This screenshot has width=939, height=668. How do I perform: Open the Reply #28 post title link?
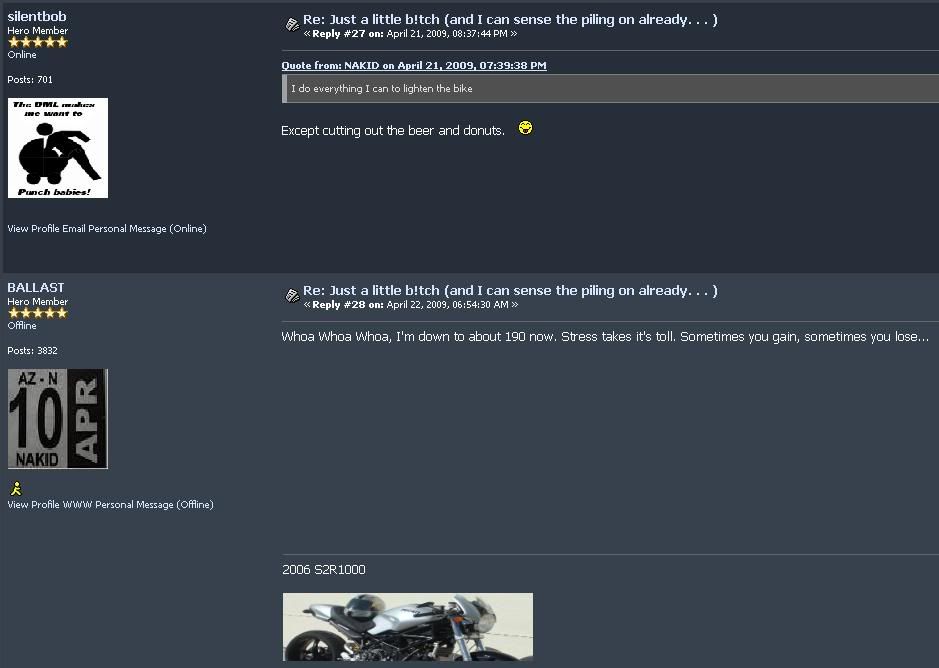coord(510,291)
